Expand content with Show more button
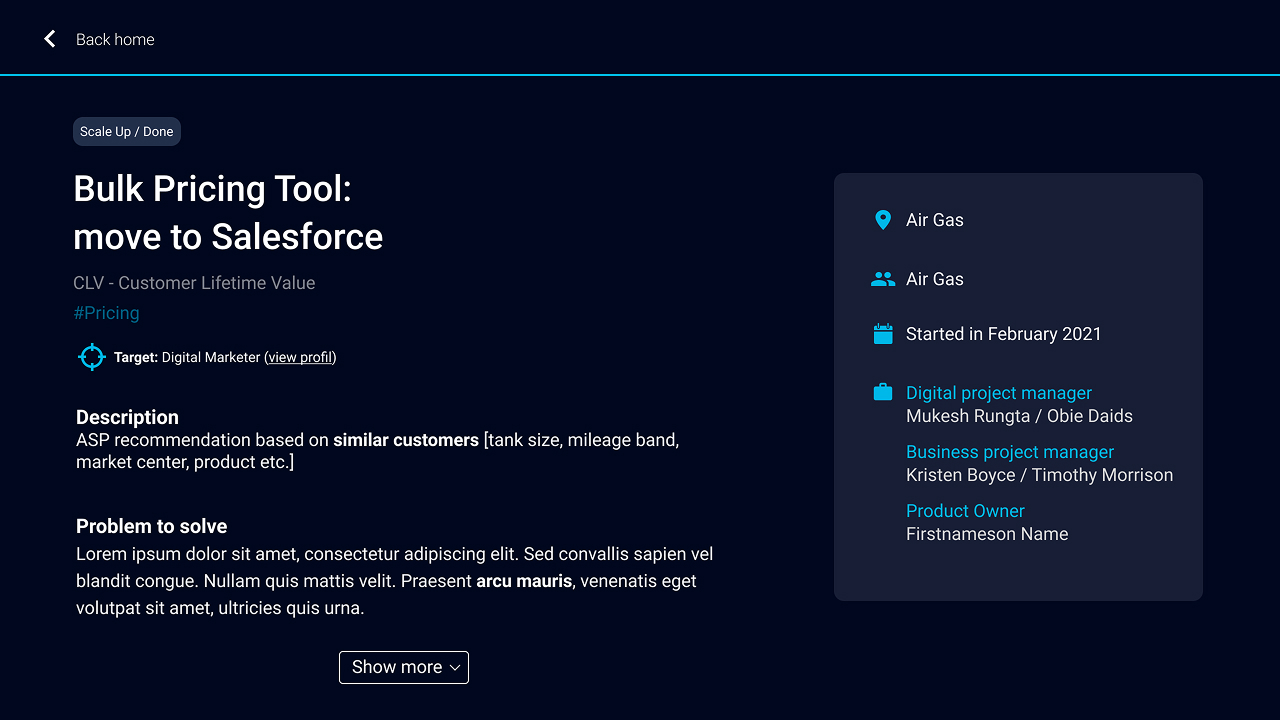Image resolution: width=1280 pixels, height=720 pixels. [x=404, y=667]
